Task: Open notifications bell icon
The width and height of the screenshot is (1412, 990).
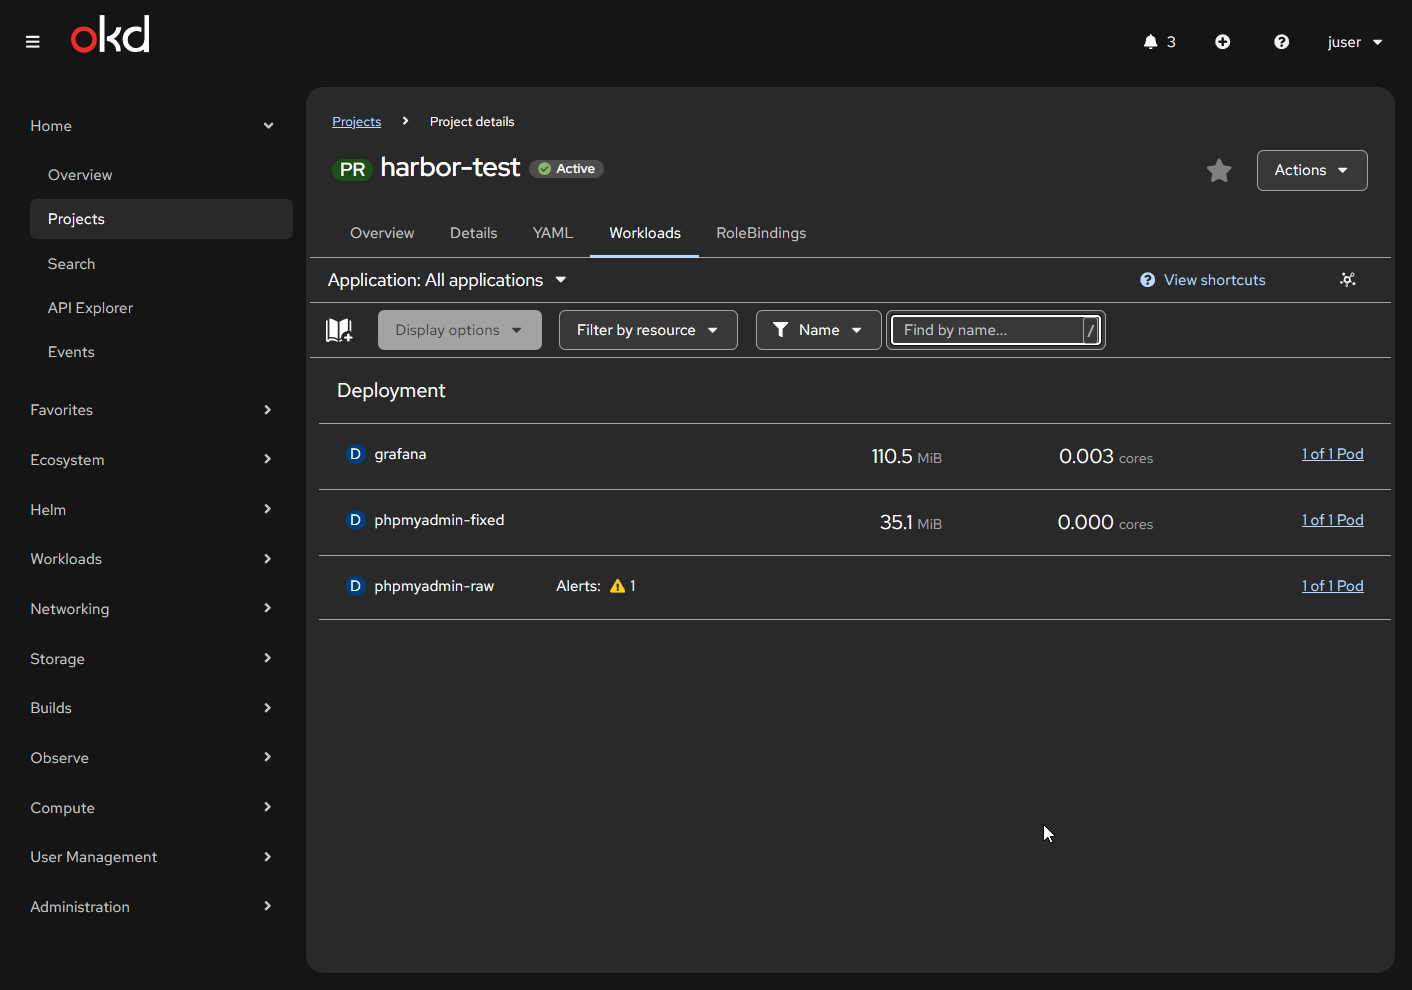Action: (x=1151, y=42)
